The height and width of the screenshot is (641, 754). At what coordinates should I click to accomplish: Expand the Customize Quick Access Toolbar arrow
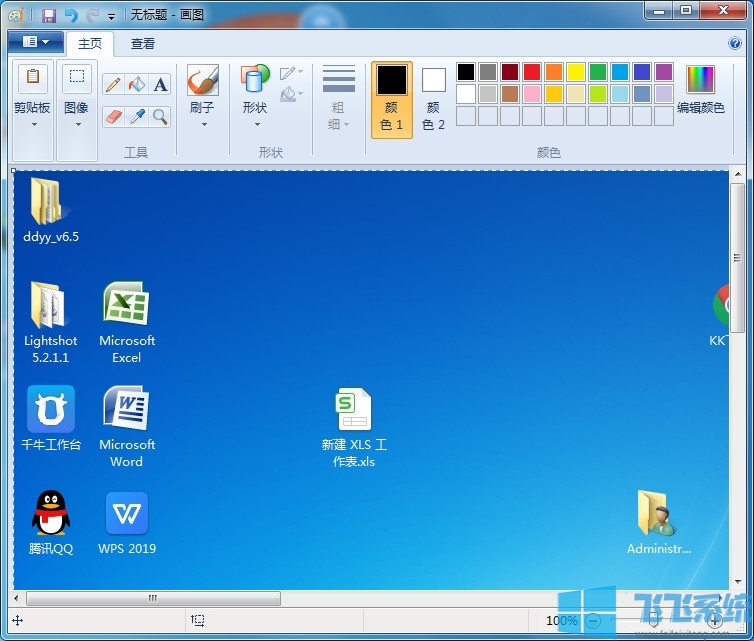pos(112,17)
